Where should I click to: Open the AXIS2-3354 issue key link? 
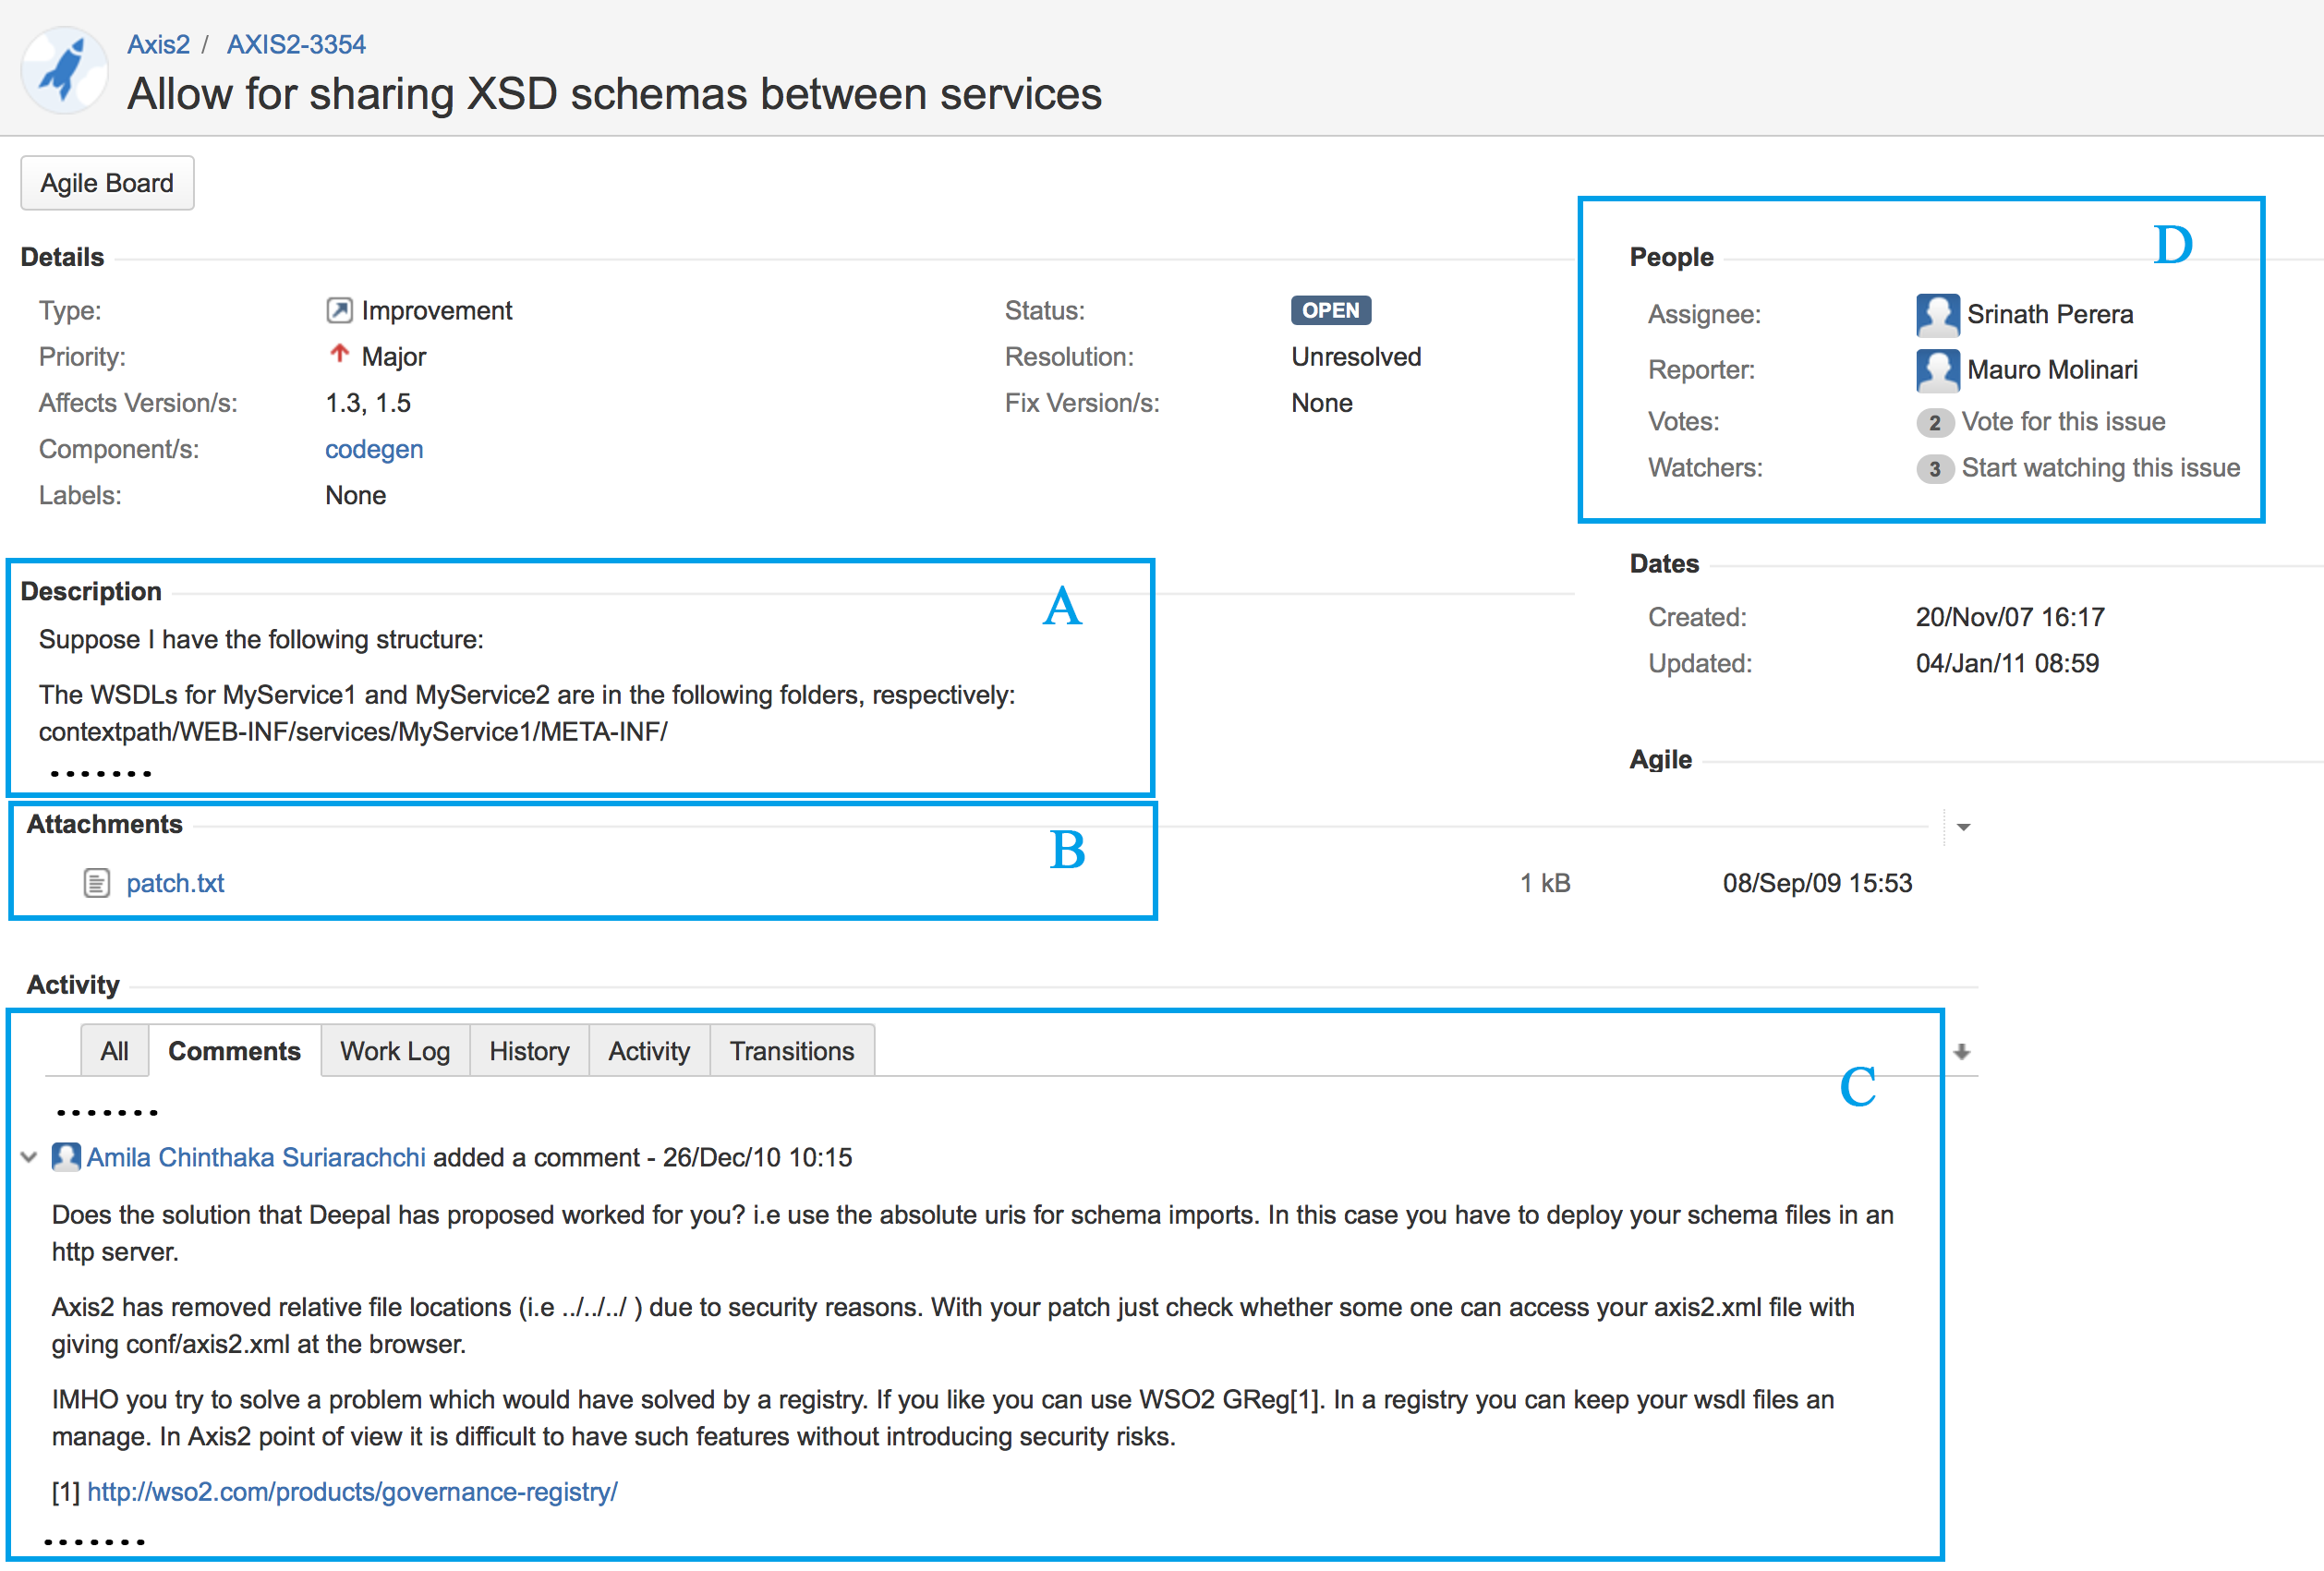point(296,45)
